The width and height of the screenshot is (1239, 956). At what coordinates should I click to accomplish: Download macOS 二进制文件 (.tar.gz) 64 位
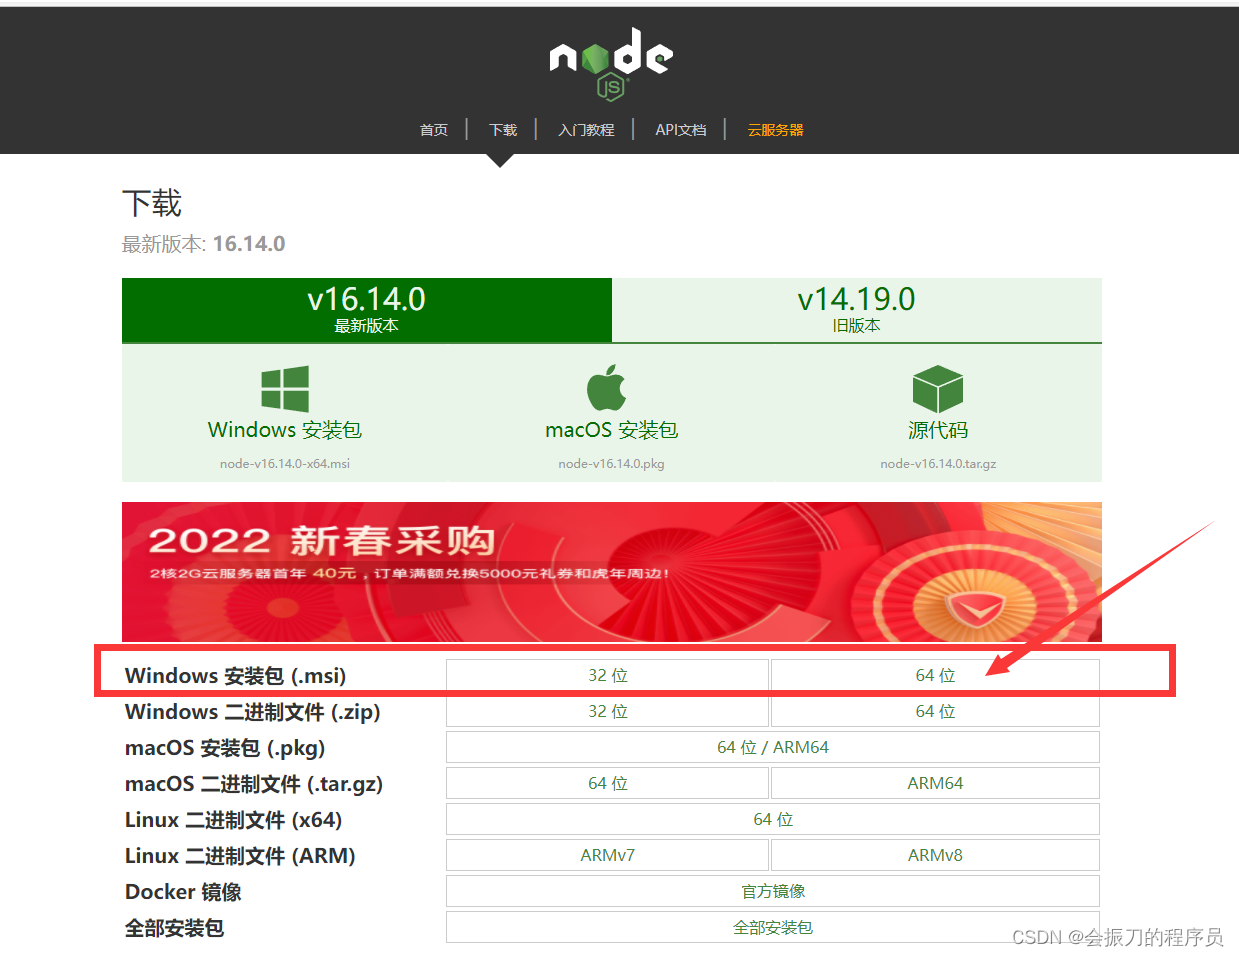(608, 784)
